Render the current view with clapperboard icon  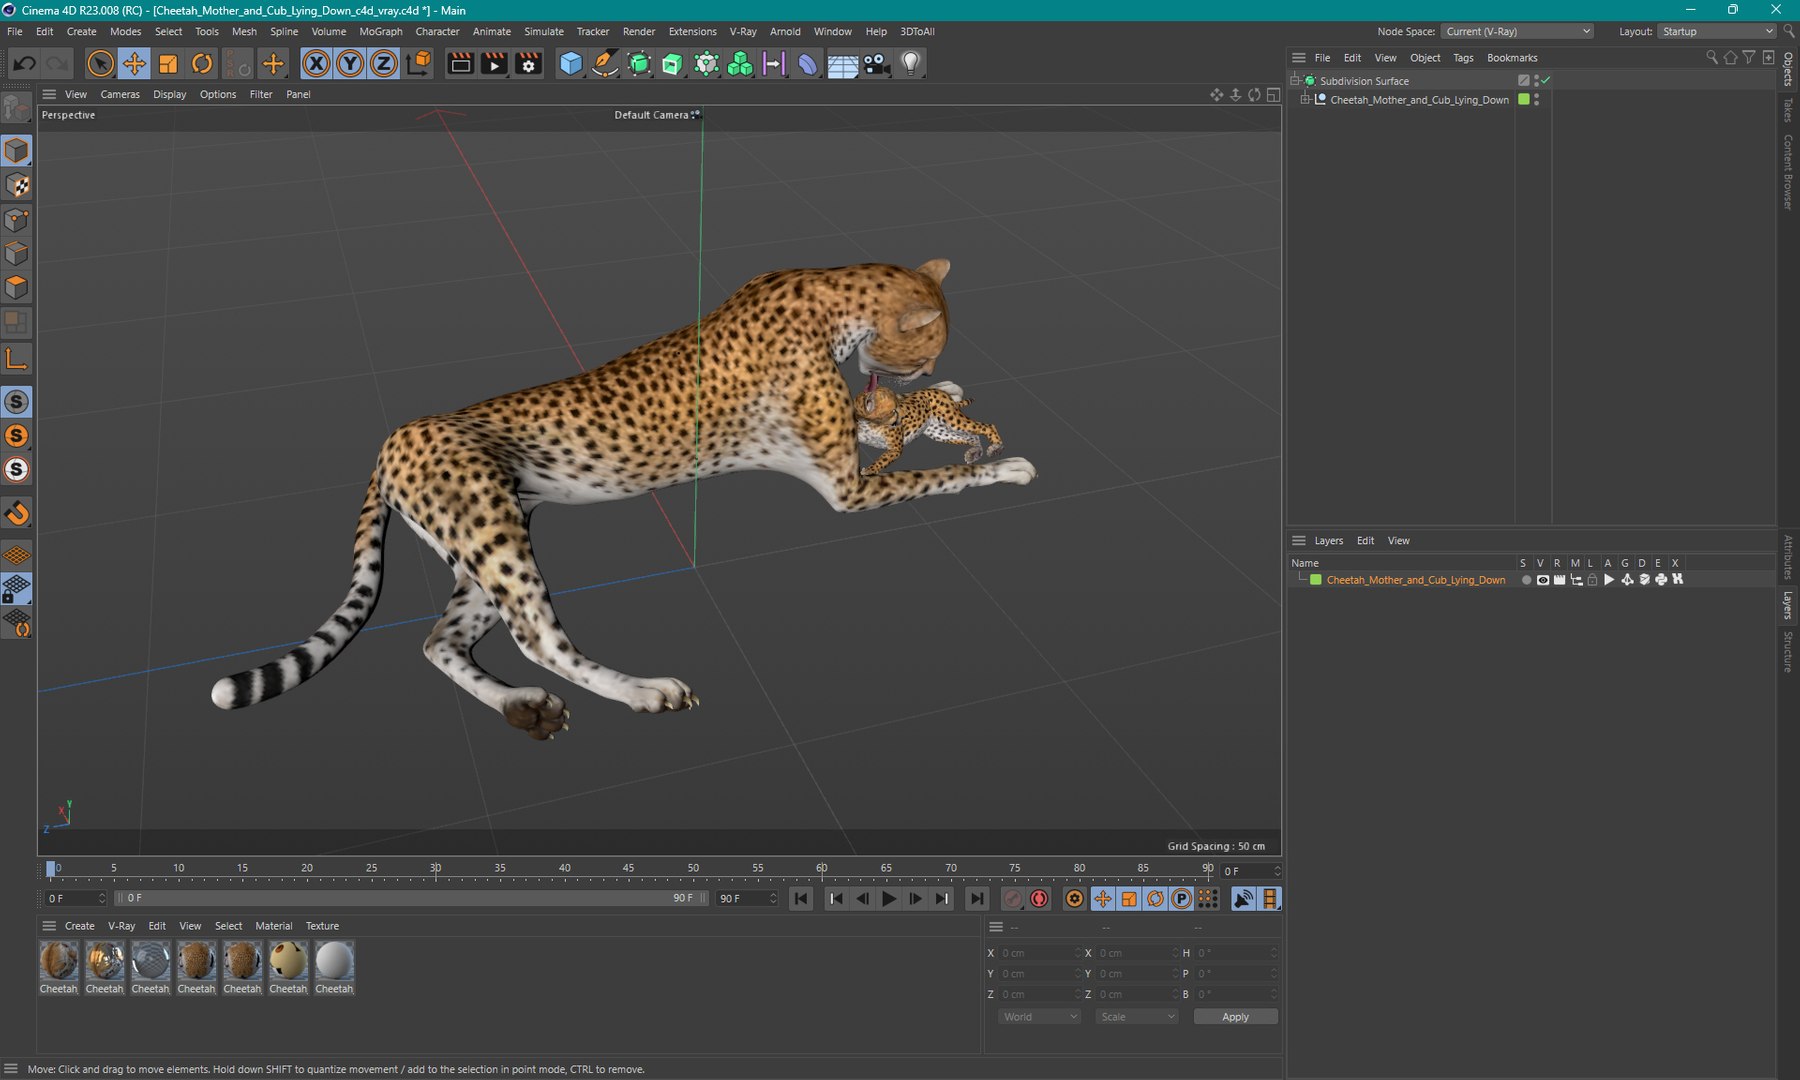pyautogui.click(x=460, y=64)
